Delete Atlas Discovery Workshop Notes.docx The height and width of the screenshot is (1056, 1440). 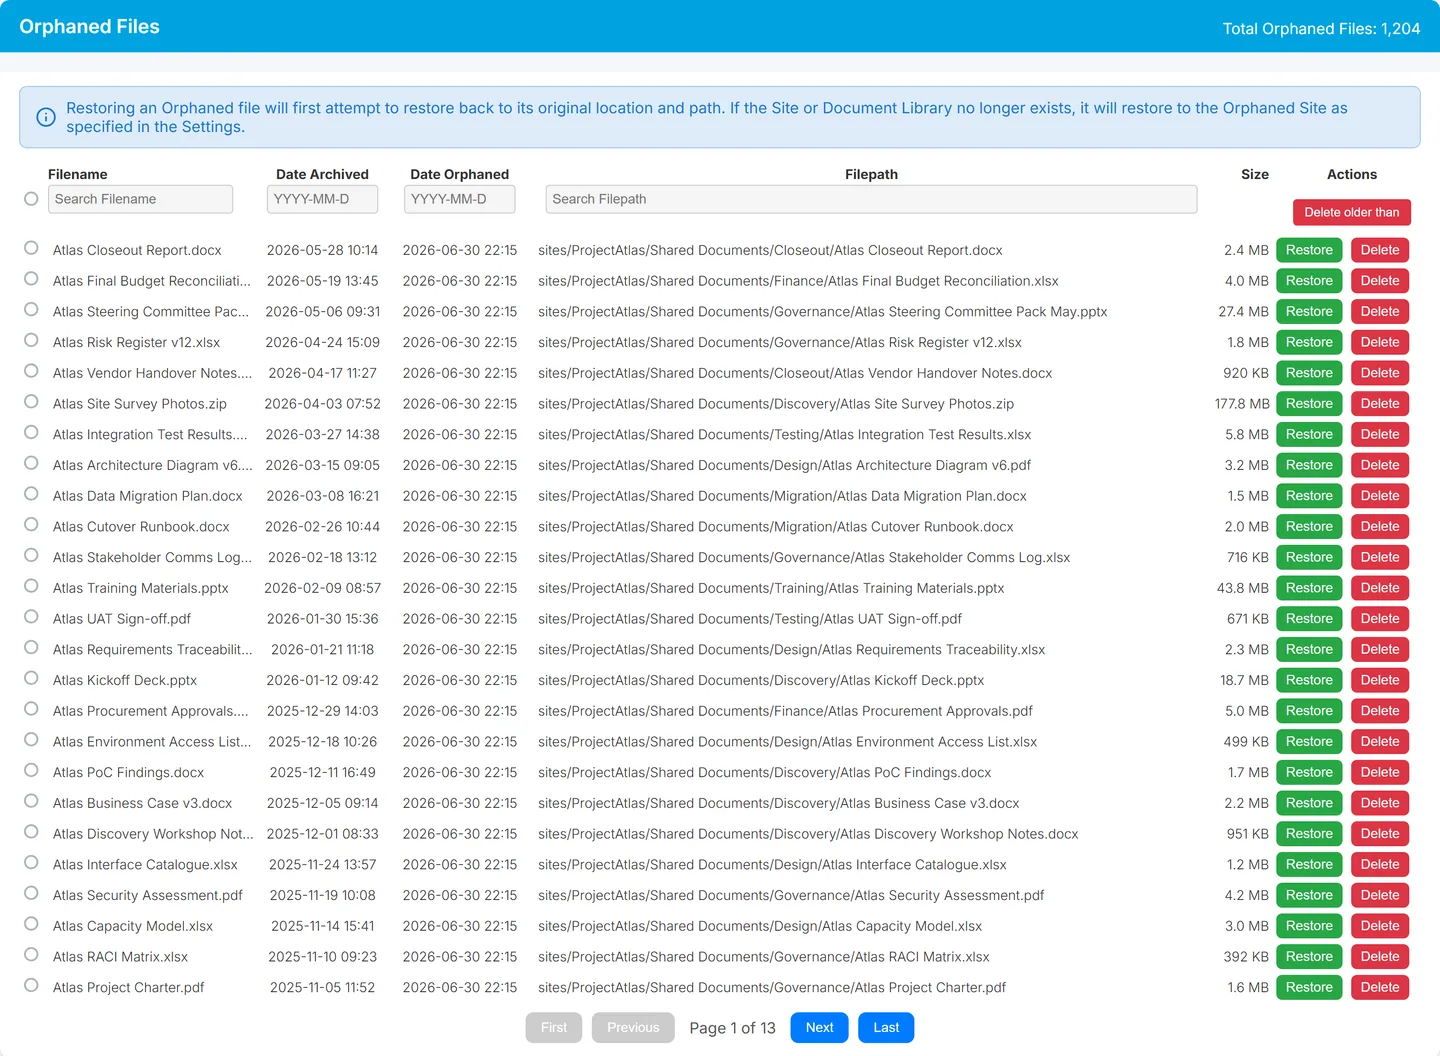click(1380, 834)
